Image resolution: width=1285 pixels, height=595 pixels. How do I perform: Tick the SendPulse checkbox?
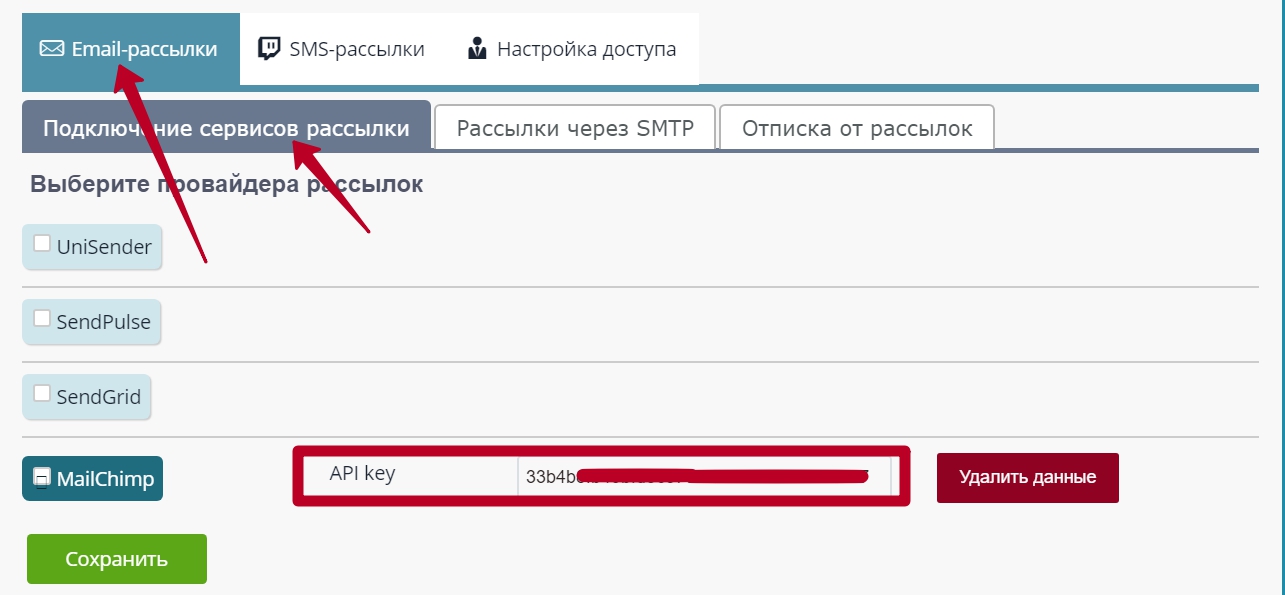tap(42, 319)
